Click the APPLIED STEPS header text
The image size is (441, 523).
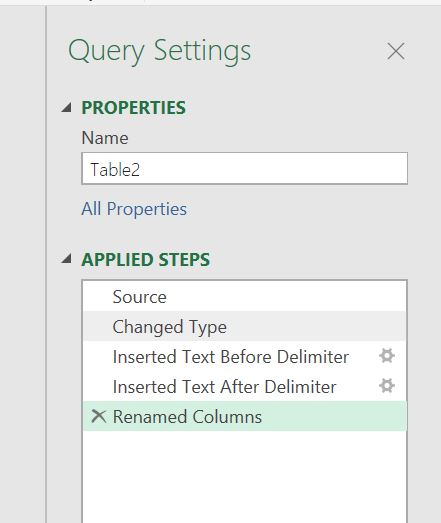click(x=146, y=259)
